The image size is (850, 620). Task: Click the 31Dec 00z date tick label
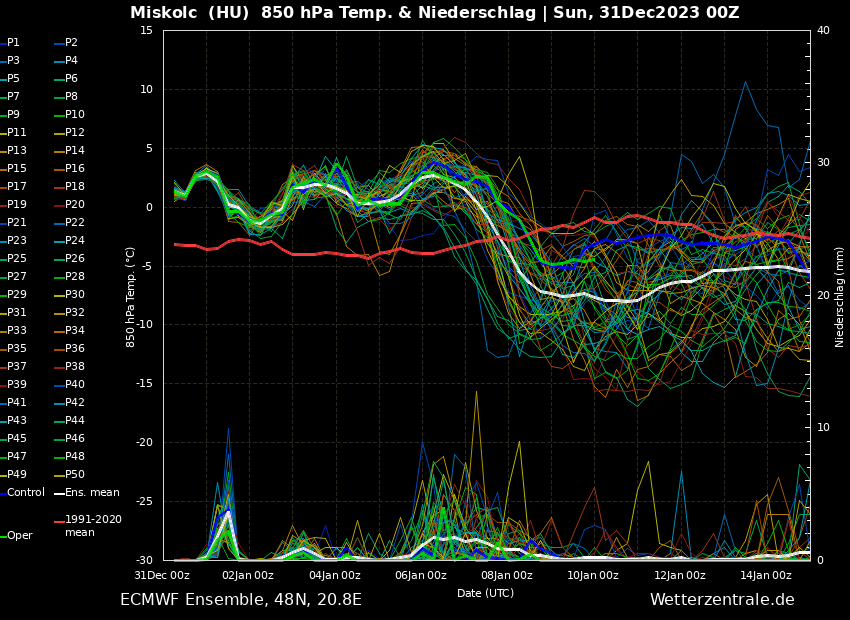pos(162,575)
